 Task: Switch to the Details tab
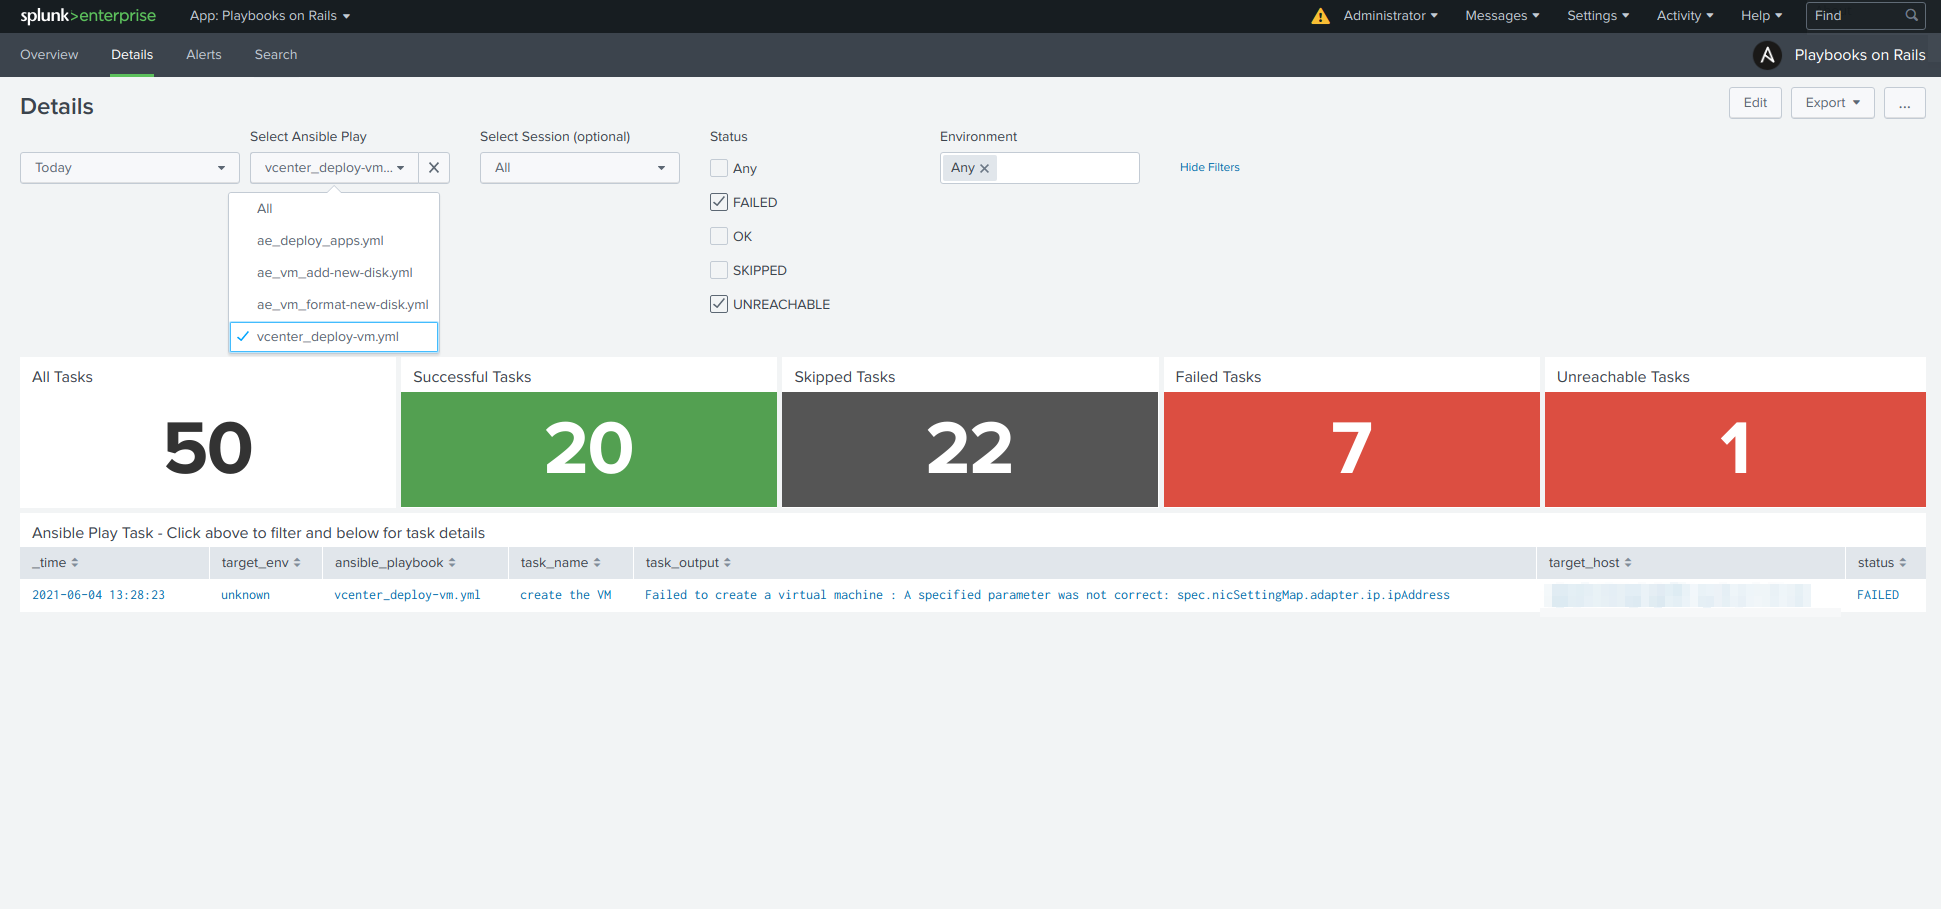[x=132, y=55]
